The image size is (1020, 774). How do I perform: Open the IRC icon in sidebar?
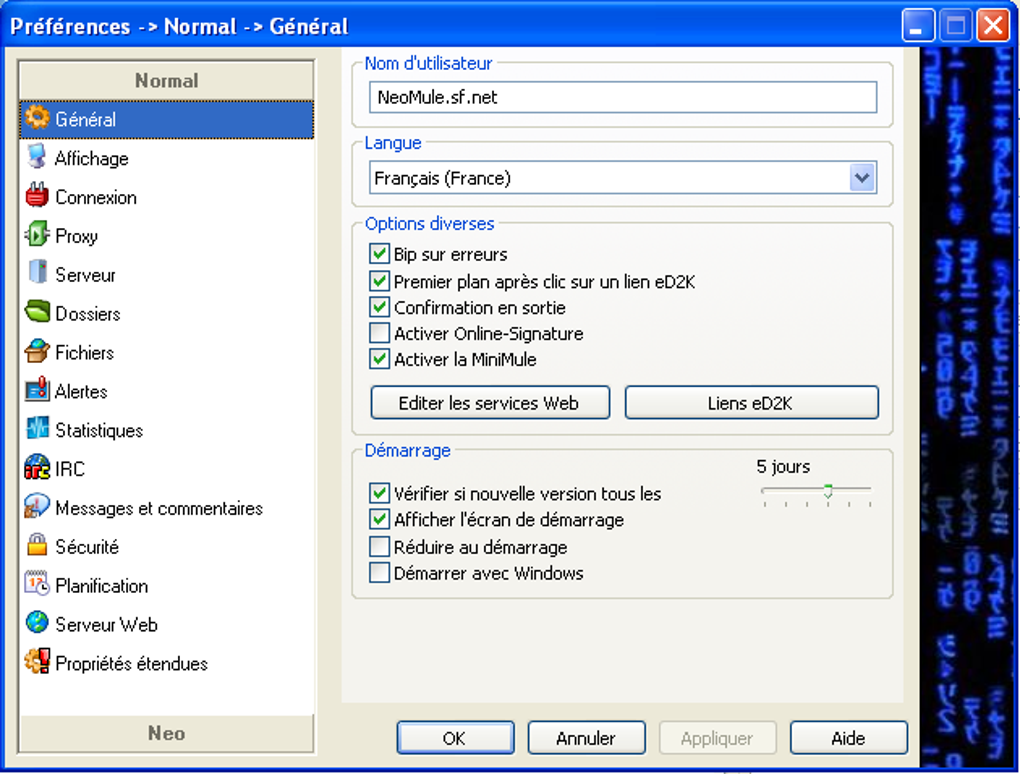click(x=37, y=468)
